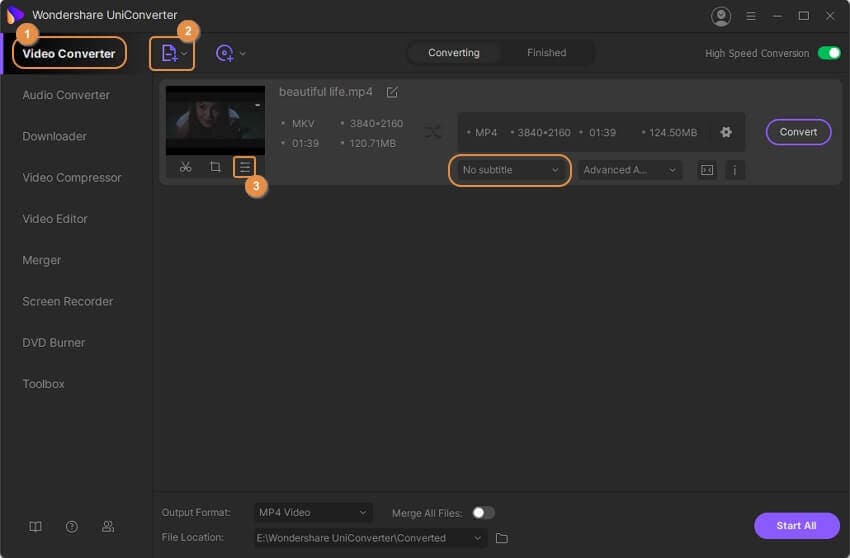Viewport: 850px width, 558px height.
Task: Open the Add Files dropdown arrow
Action: pos(184,53)
